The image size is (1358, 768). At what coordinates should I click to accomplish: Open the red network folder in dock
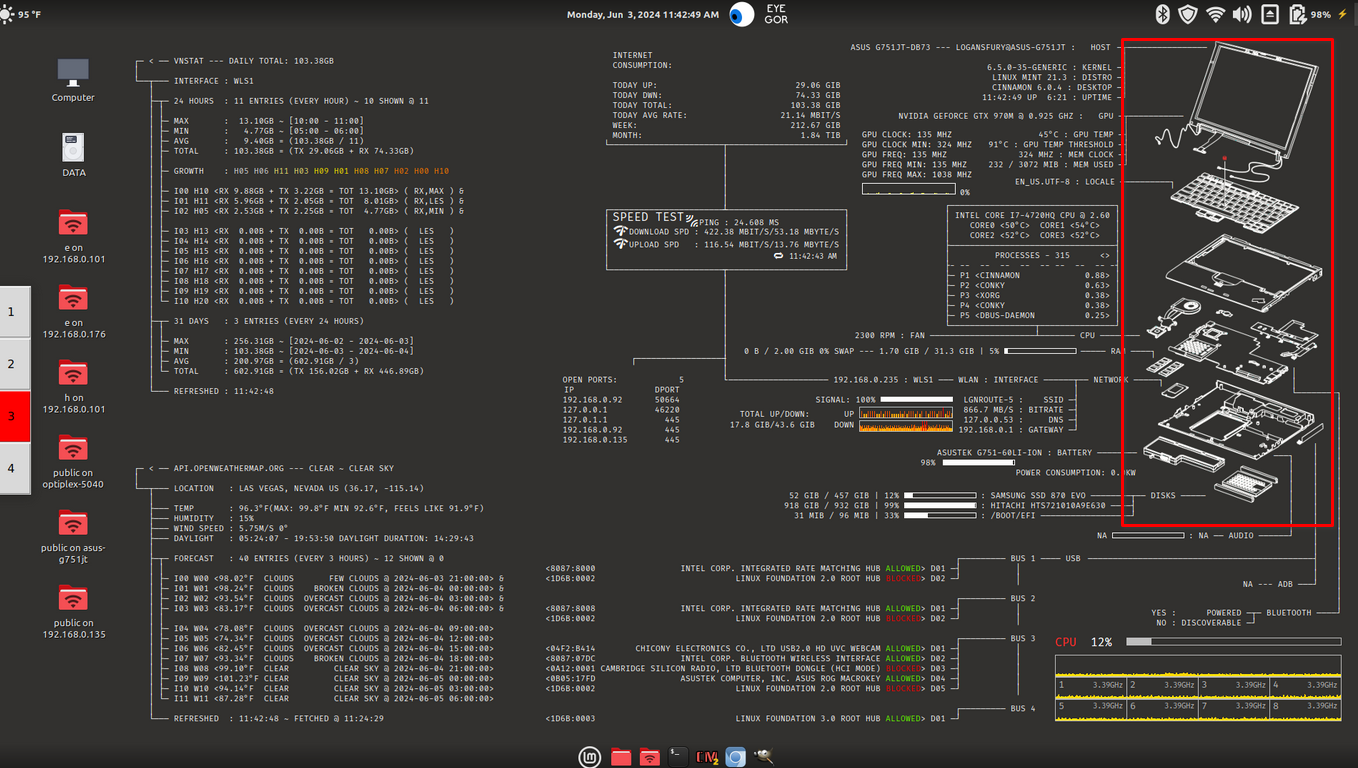coord(650,757)
